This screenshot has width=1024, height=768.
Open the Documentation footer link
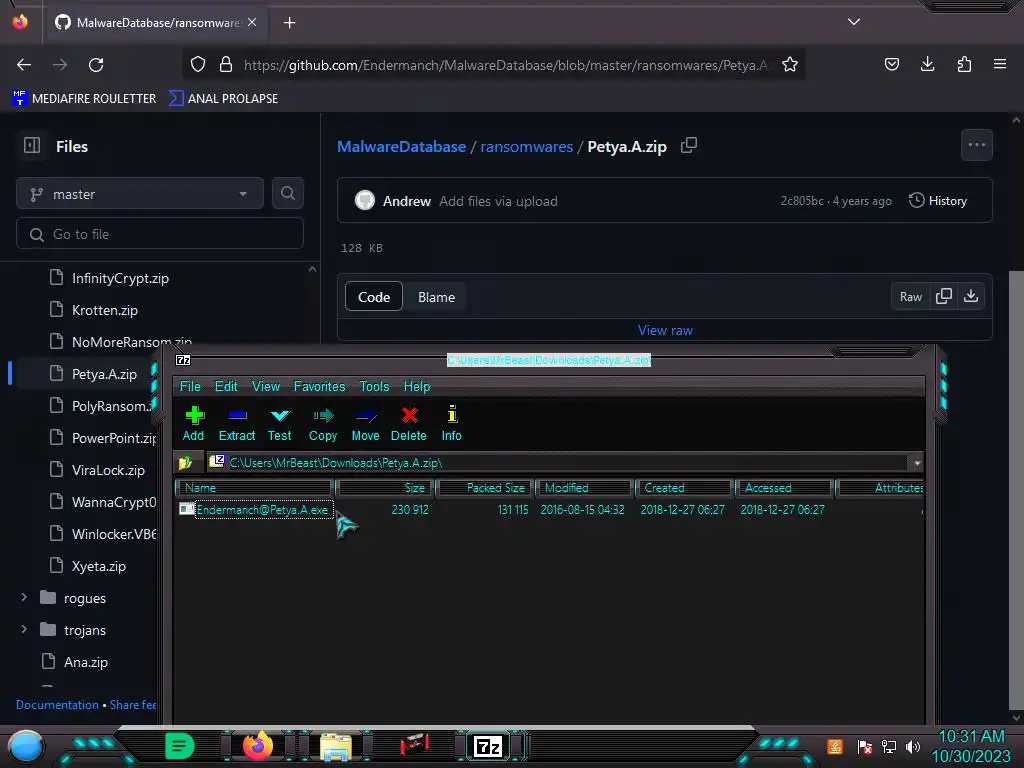coord(57,705)
